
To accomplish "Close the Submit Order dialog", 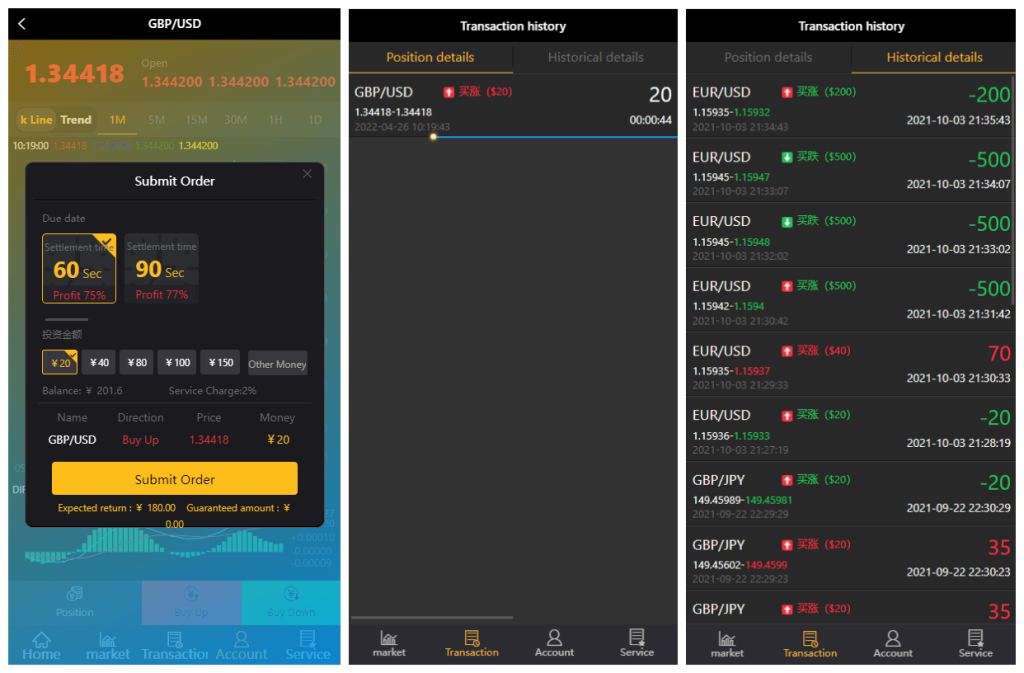I will (x=307, y=174).
